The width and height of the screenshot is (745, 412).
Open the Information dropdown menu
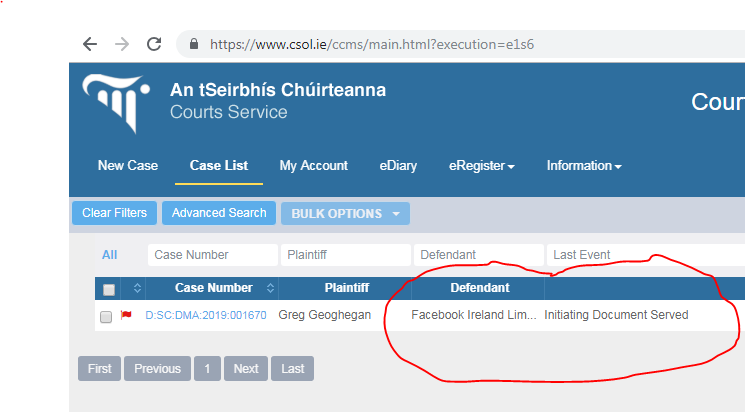point(584,165)
